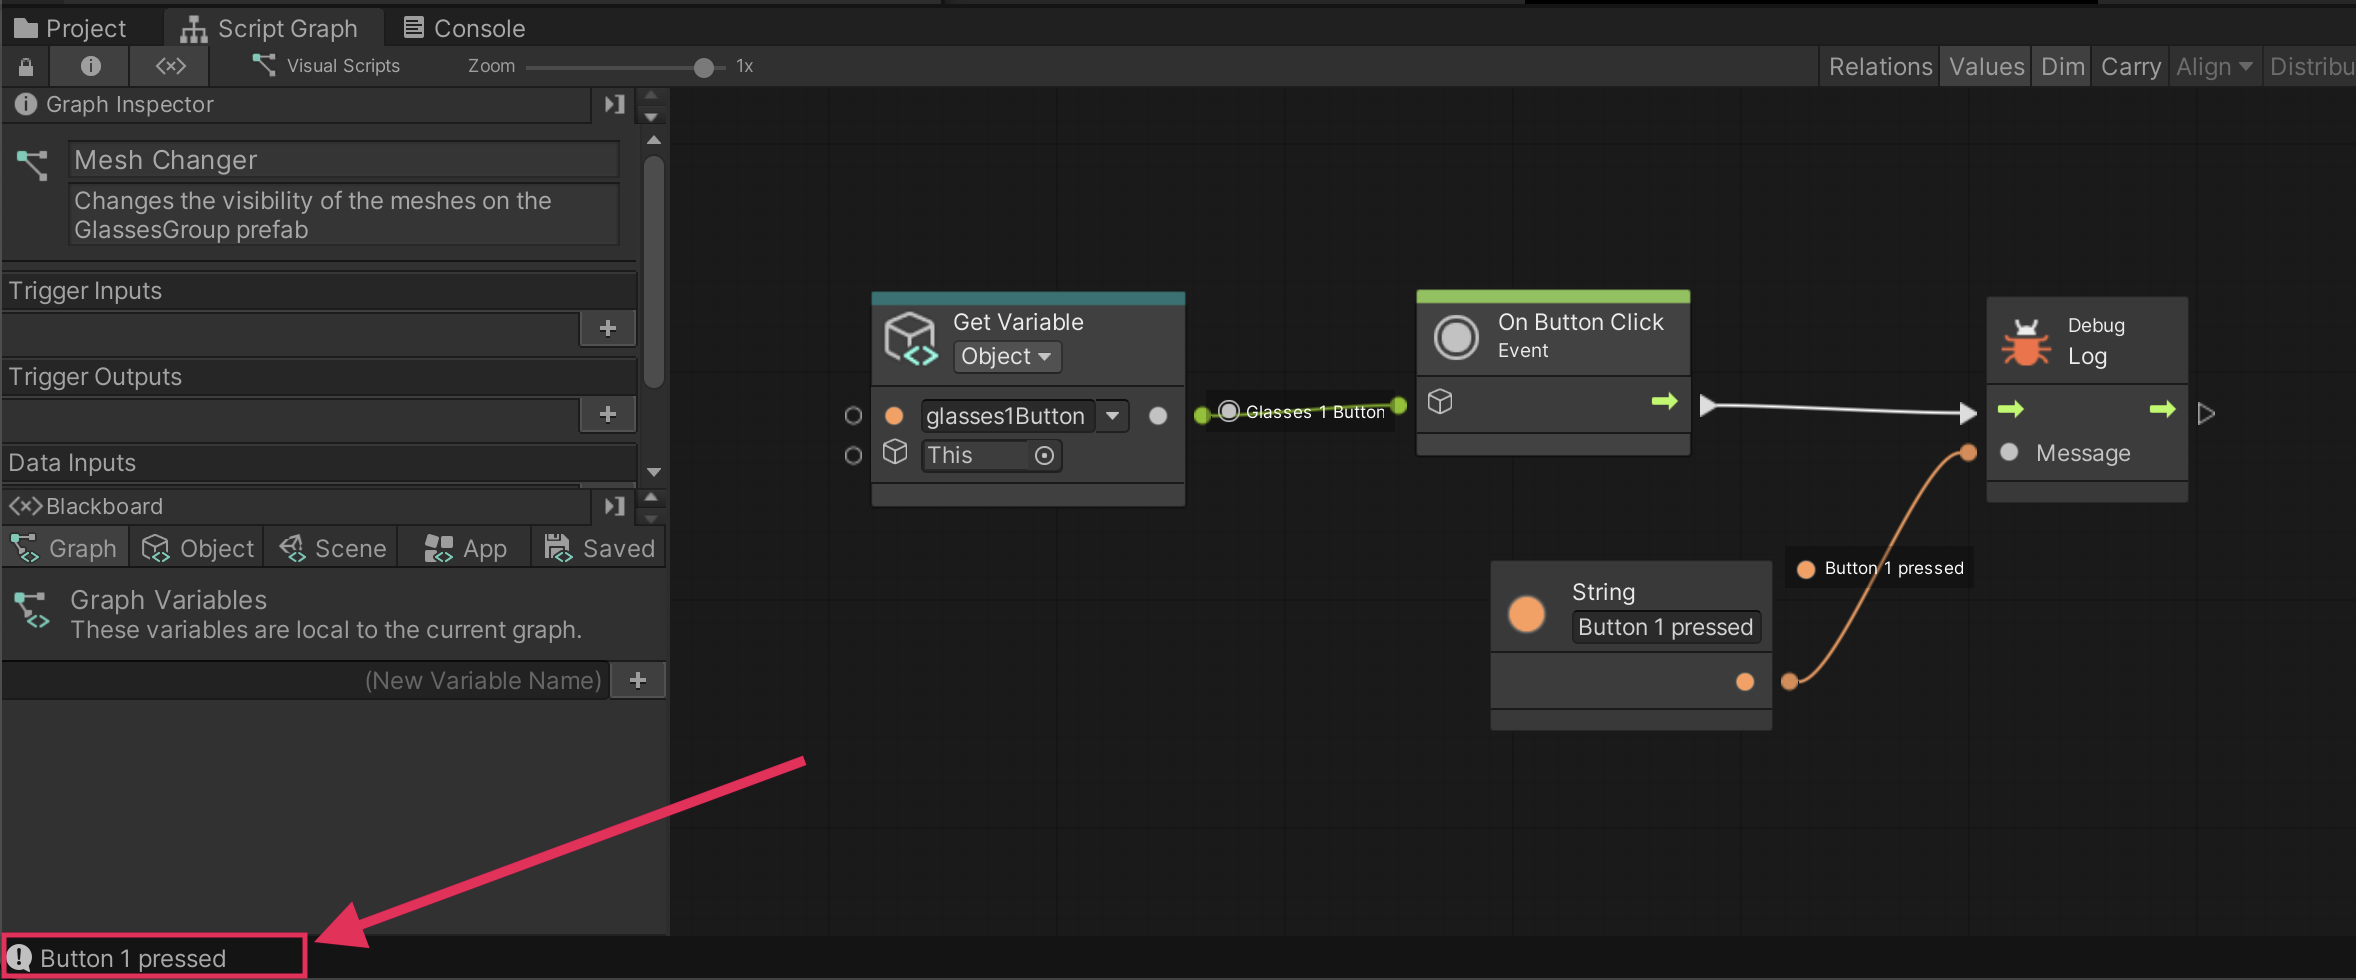Toggle the Relations display option
The height and width of the screenshot is (980, 2356).
1879,67
